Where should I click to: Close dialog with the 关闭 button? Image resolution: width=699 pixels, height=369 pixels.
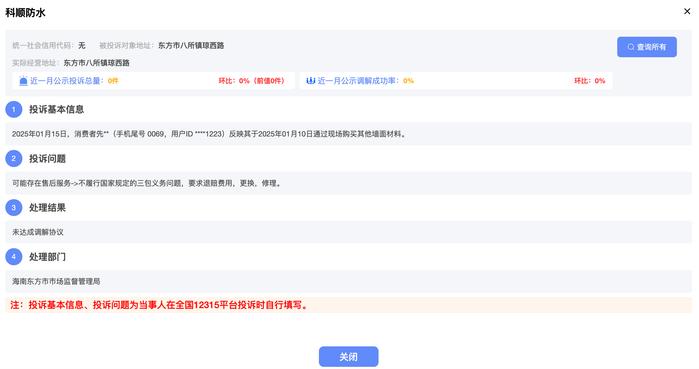(348, 357)
